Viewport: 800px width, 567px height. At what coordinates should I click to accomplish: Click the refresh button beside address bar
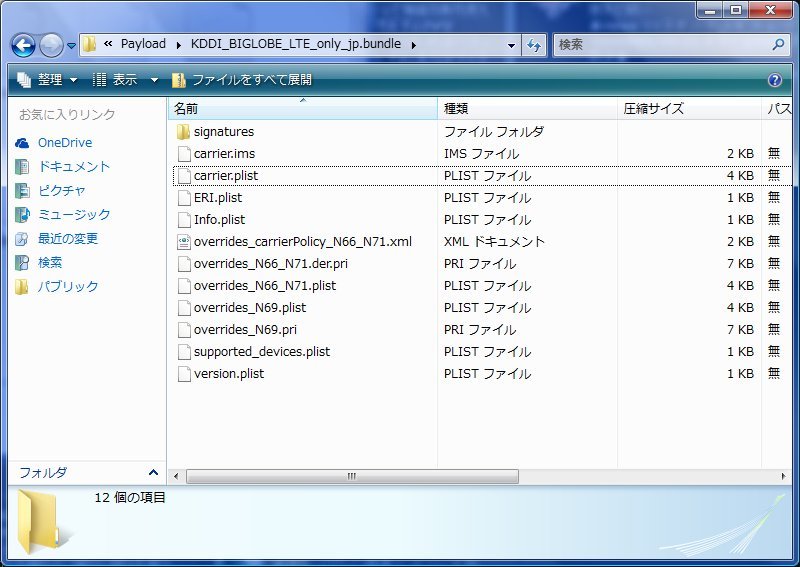pyautogui.click(x=534, y=45)
